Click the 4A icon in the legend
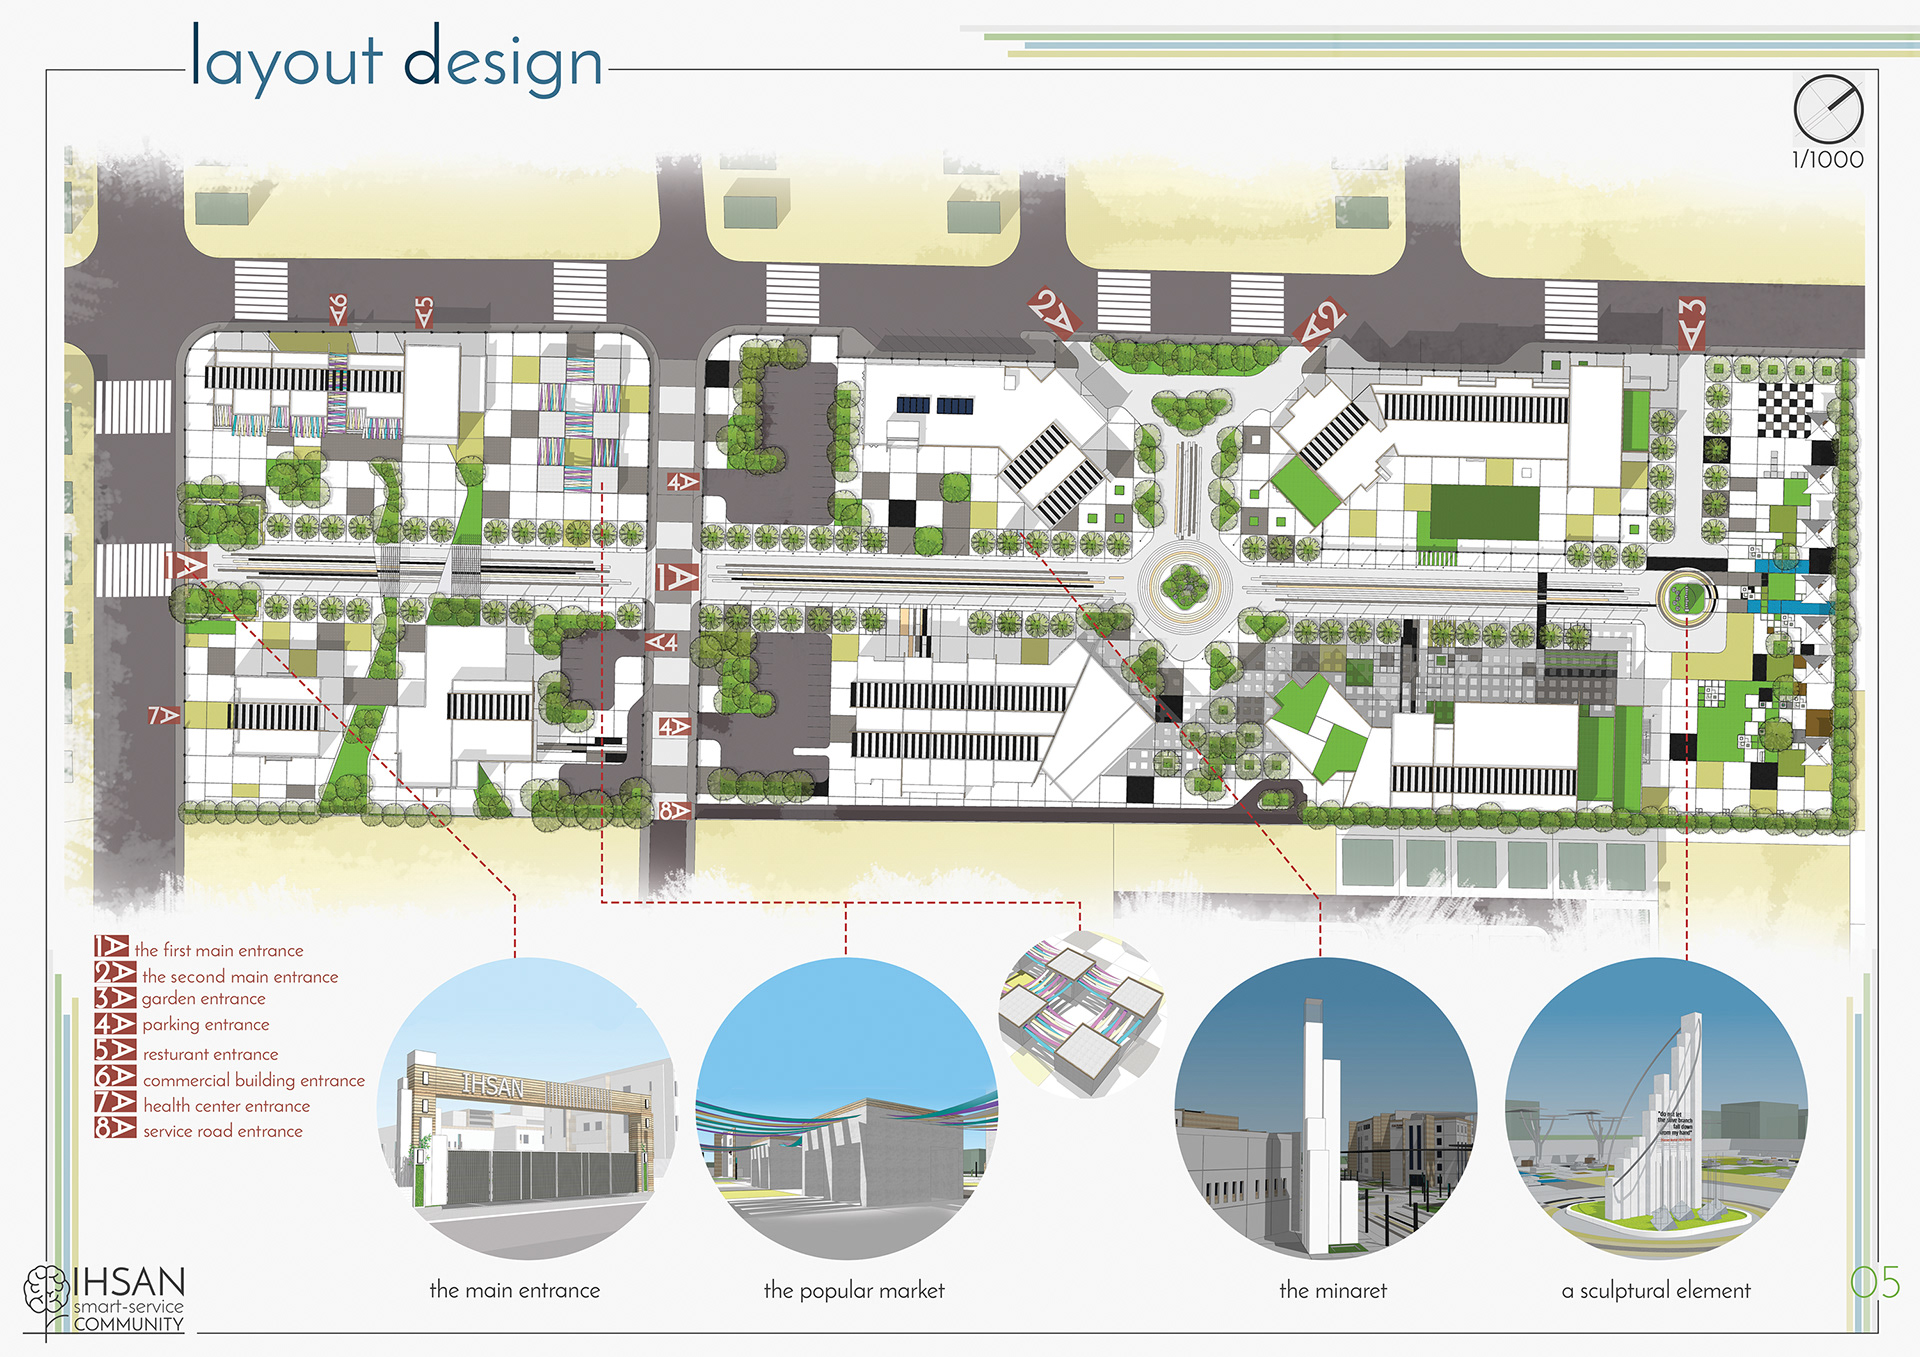The height and width of the screenshot is (1357, 1920). click(x=115, y=1024)
